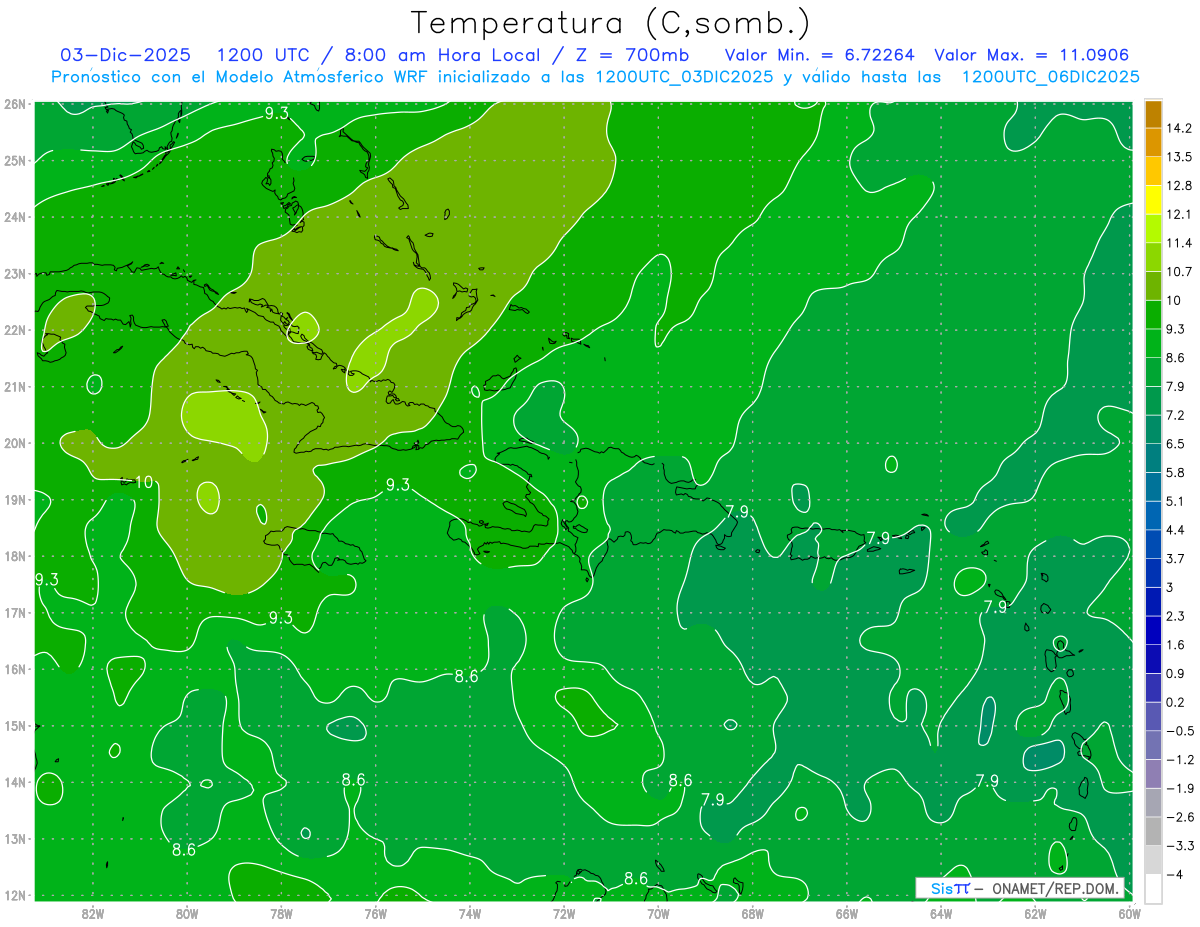The width and height of the screenshot is (1200, 927).
Task: Click the legend value "13.5"
Action: [1179, 157]
